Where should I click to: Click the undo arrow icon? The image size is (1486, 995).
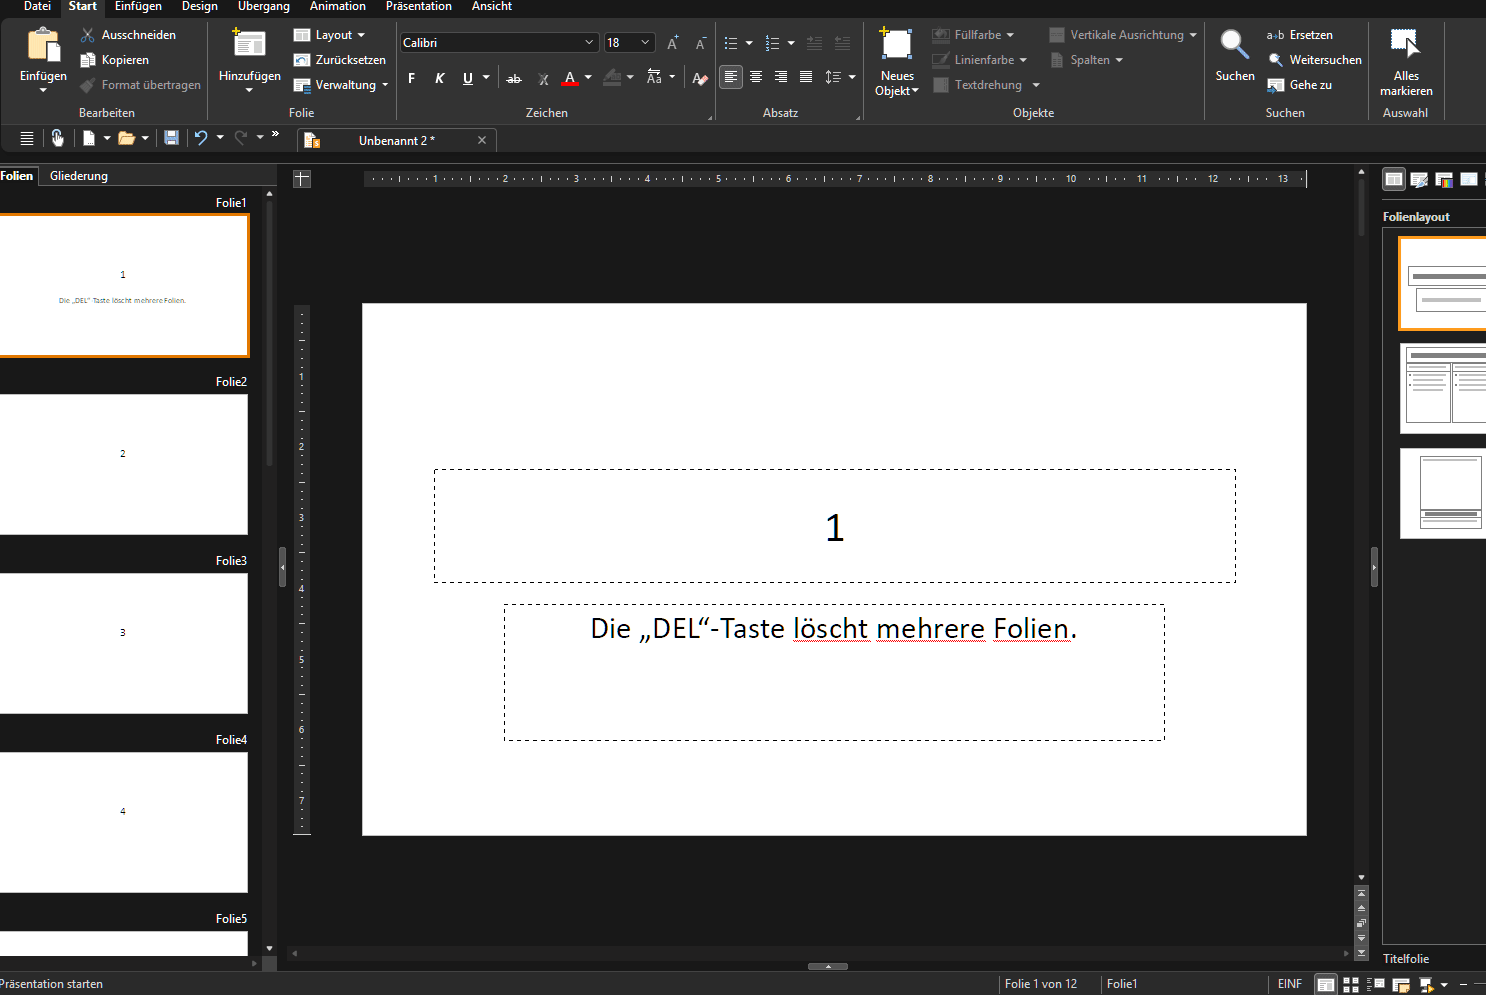tap(201, 138)
